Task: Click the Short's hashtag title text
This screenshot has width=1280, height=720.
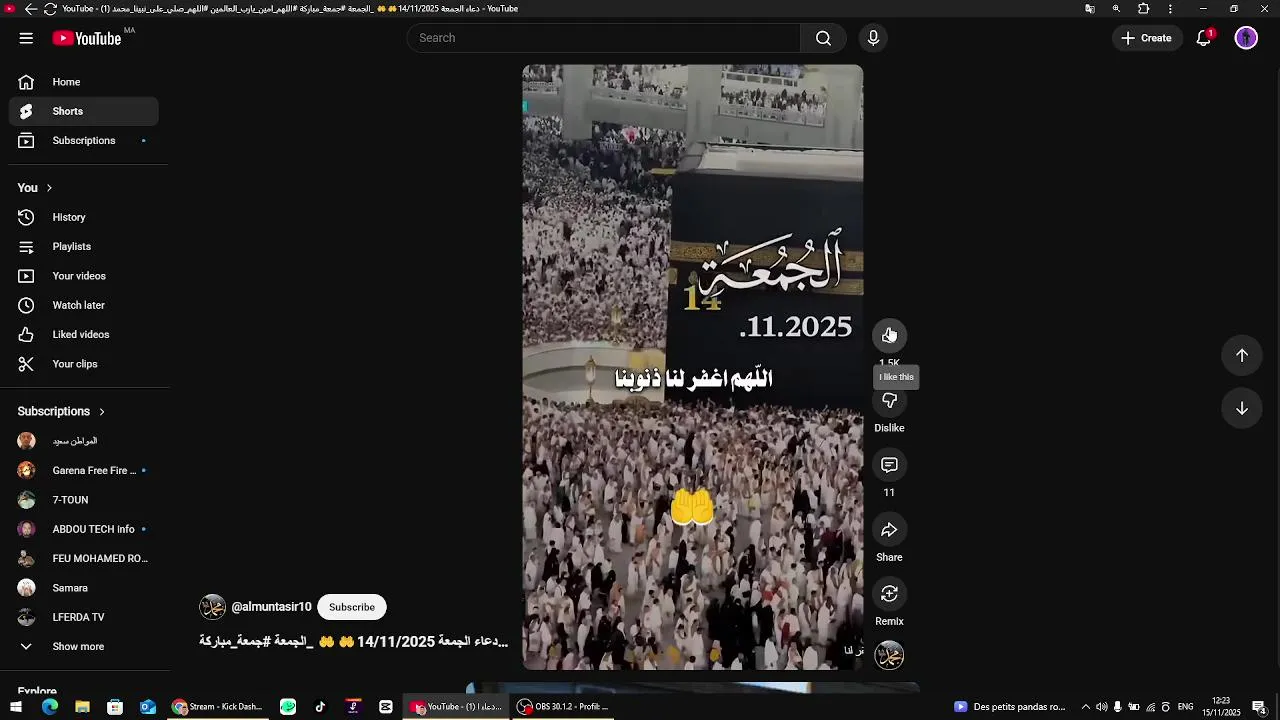Action: pyautogui.click(x=354, y=642)
